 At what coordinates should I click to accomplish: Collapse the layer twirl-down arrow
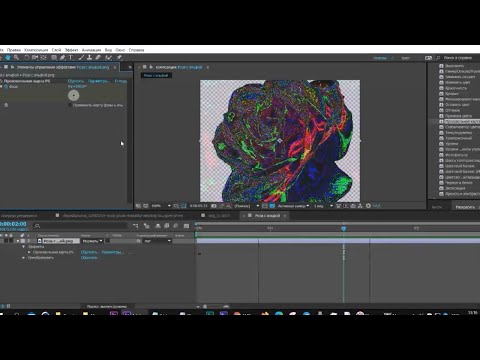pos(18,241)
